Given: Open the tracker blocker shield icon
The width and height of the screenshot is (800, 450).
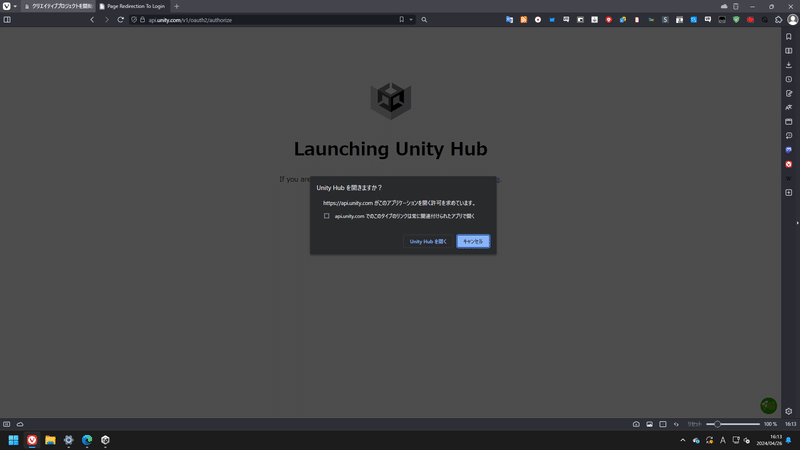Looking at the screenshot, I should pos(134,20).
